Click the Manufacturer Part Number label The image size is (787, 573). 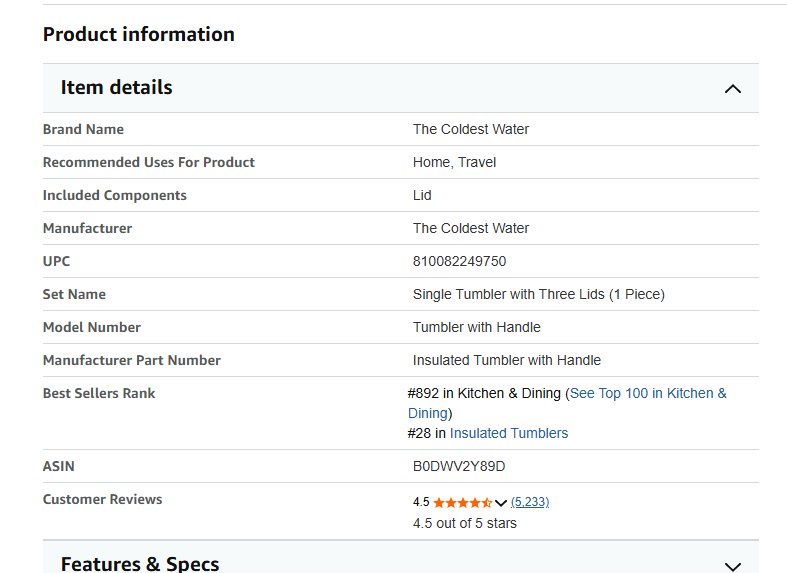click(x=132, y=360)
